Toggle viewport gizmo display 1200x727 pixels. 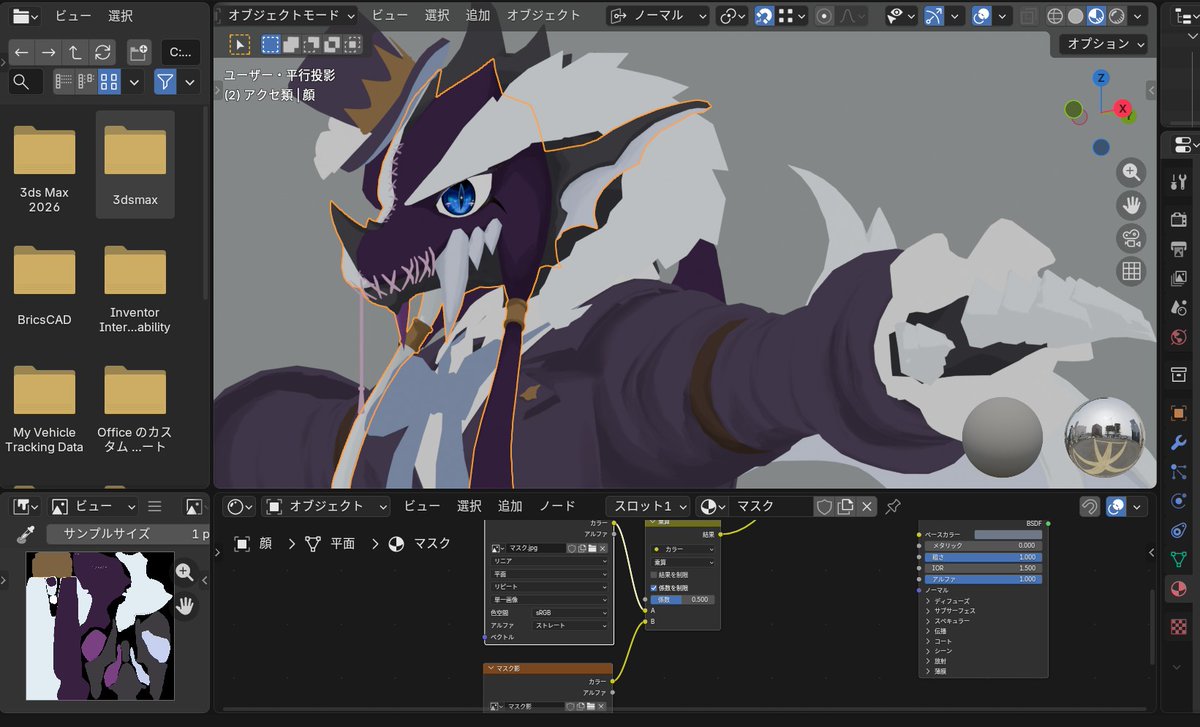click(934, 16)
